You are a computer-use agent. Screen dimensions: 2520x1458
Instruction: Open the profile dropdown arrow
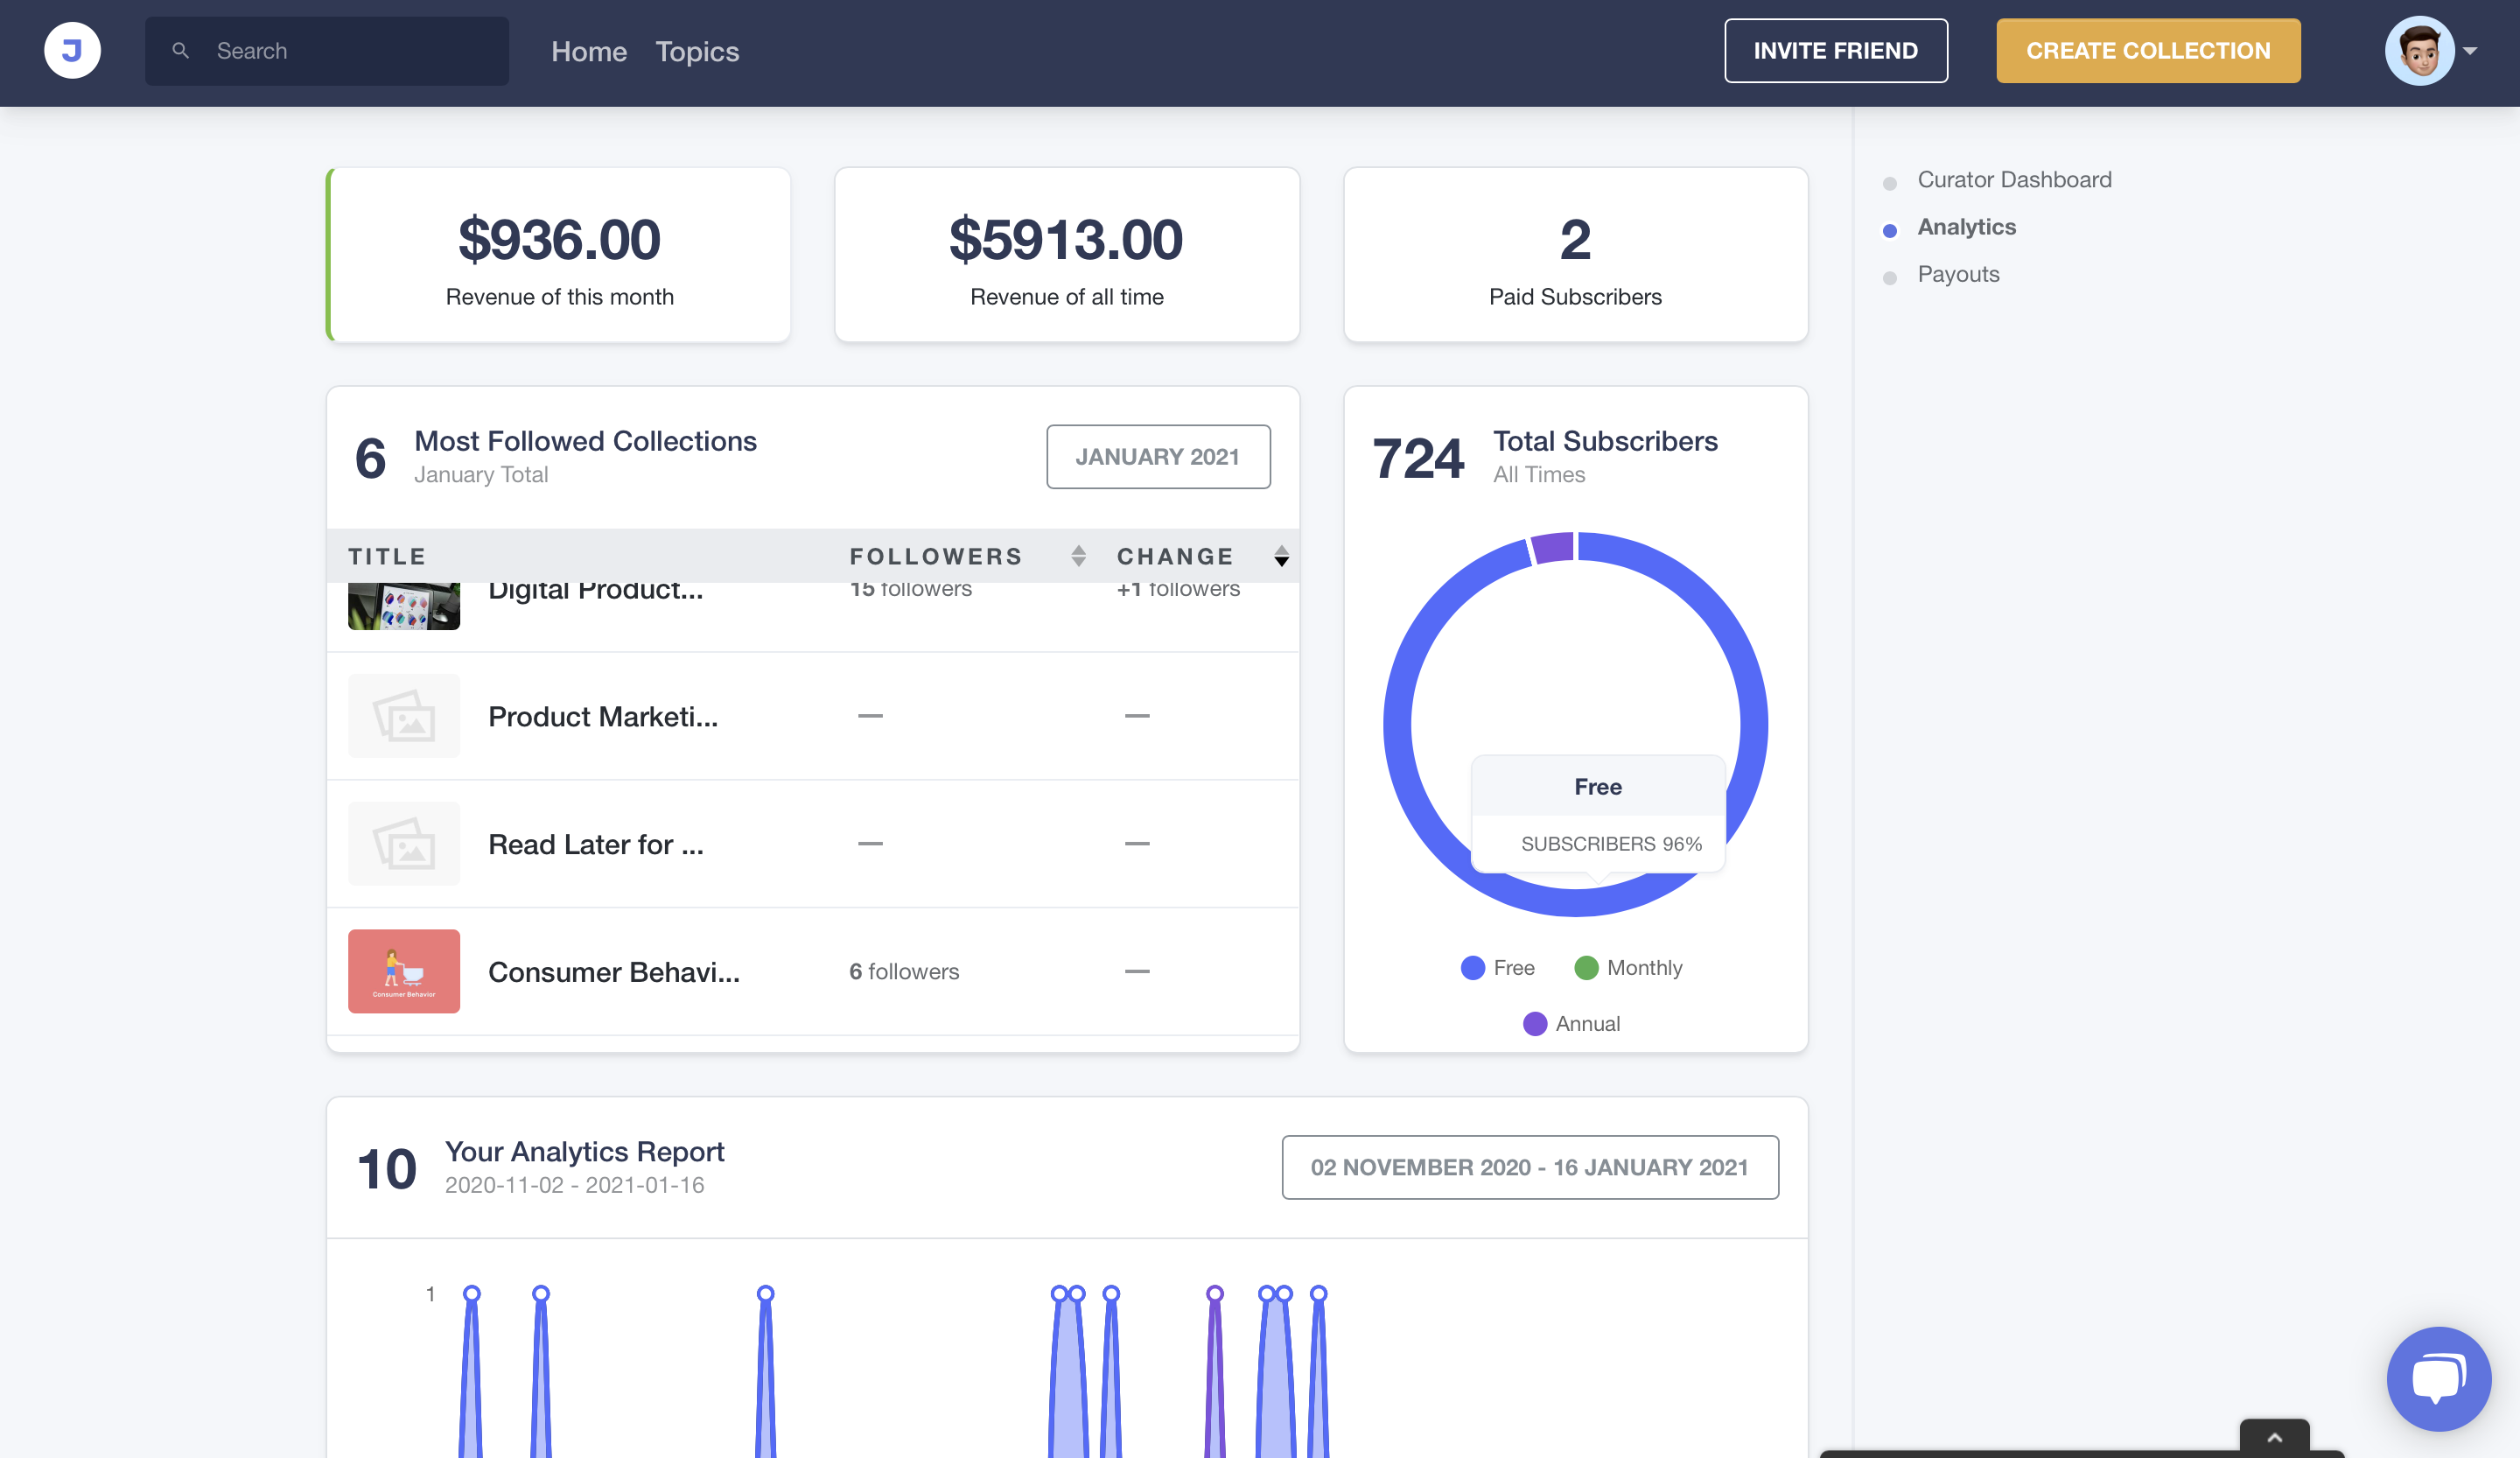2471,51
